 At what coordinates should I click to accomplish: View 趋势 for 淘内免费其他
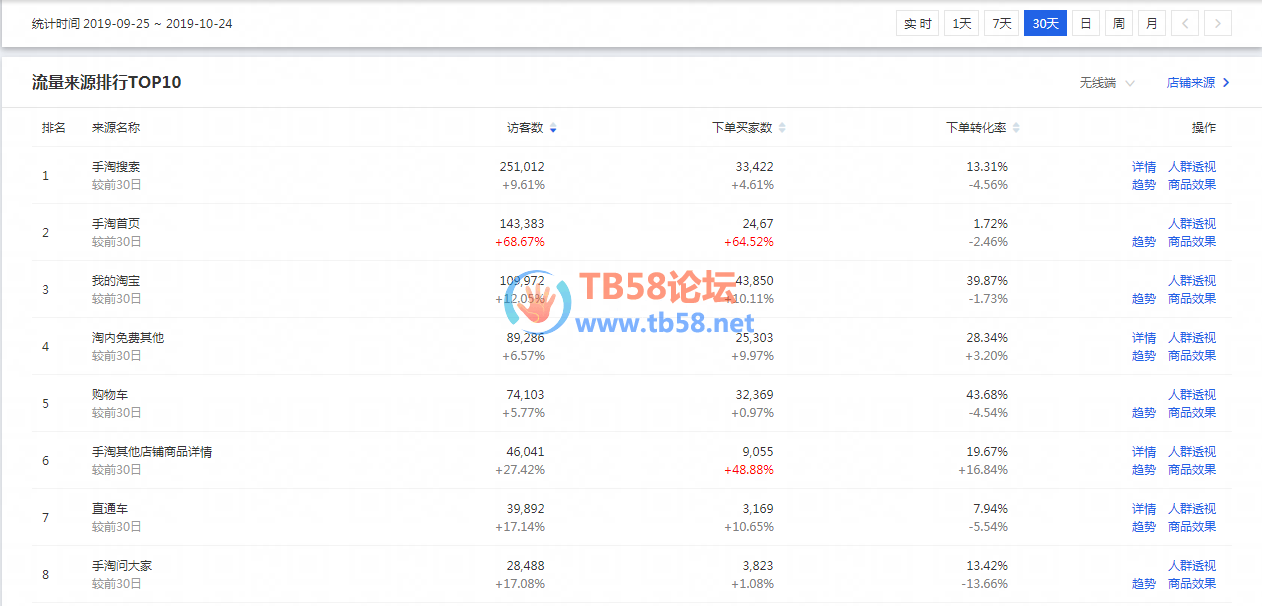(x=1144, y=356)
